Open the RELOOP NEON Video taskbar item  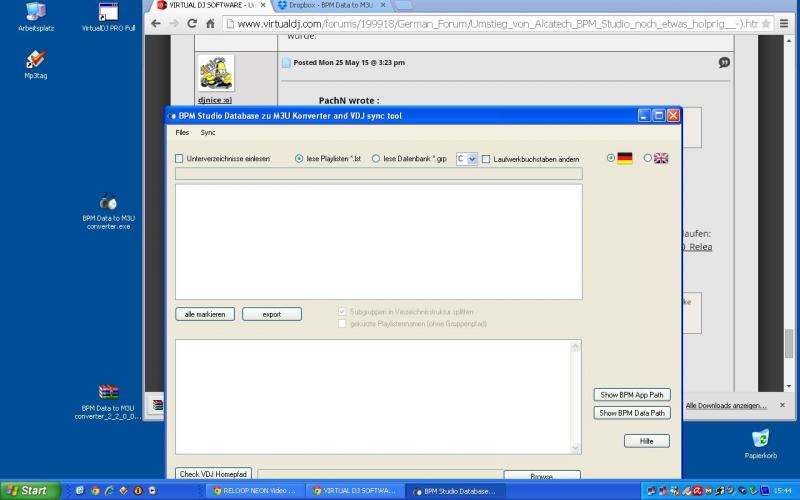tap(254, 491)
